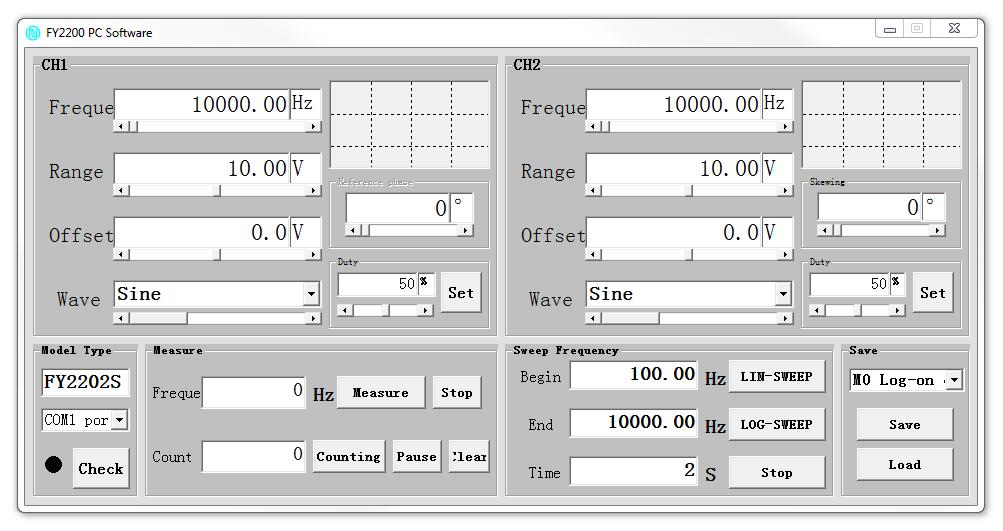1003x531 pixels.
Task: Click CH2 Wave scrollbar left arrow
Action: point(593,318)
